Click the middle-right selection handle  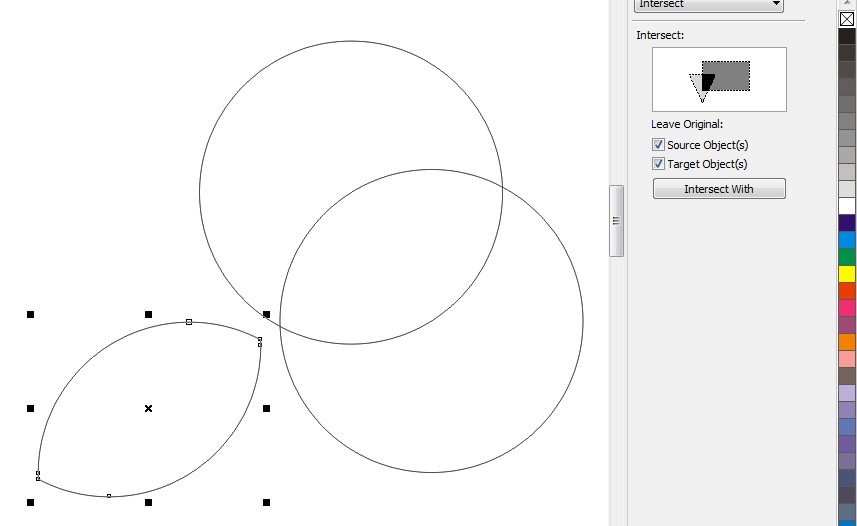[x=266, y=408]
